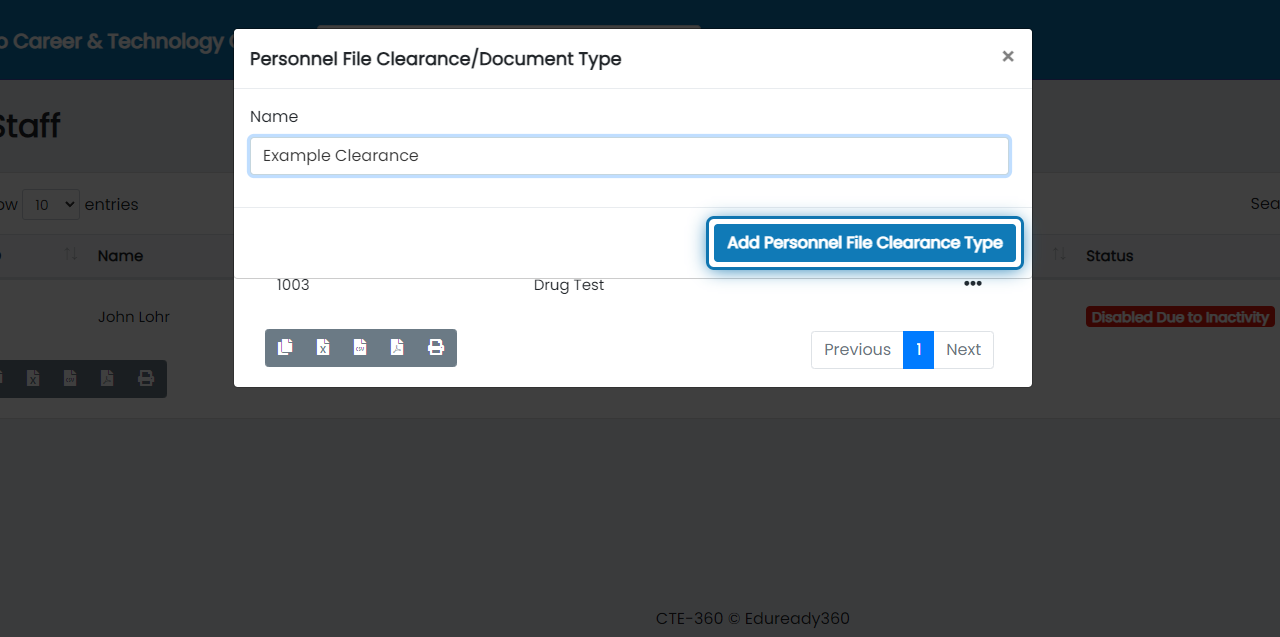Click Add Personnel File Clearance Type button
1280x637 pixels.
[864, 243]
